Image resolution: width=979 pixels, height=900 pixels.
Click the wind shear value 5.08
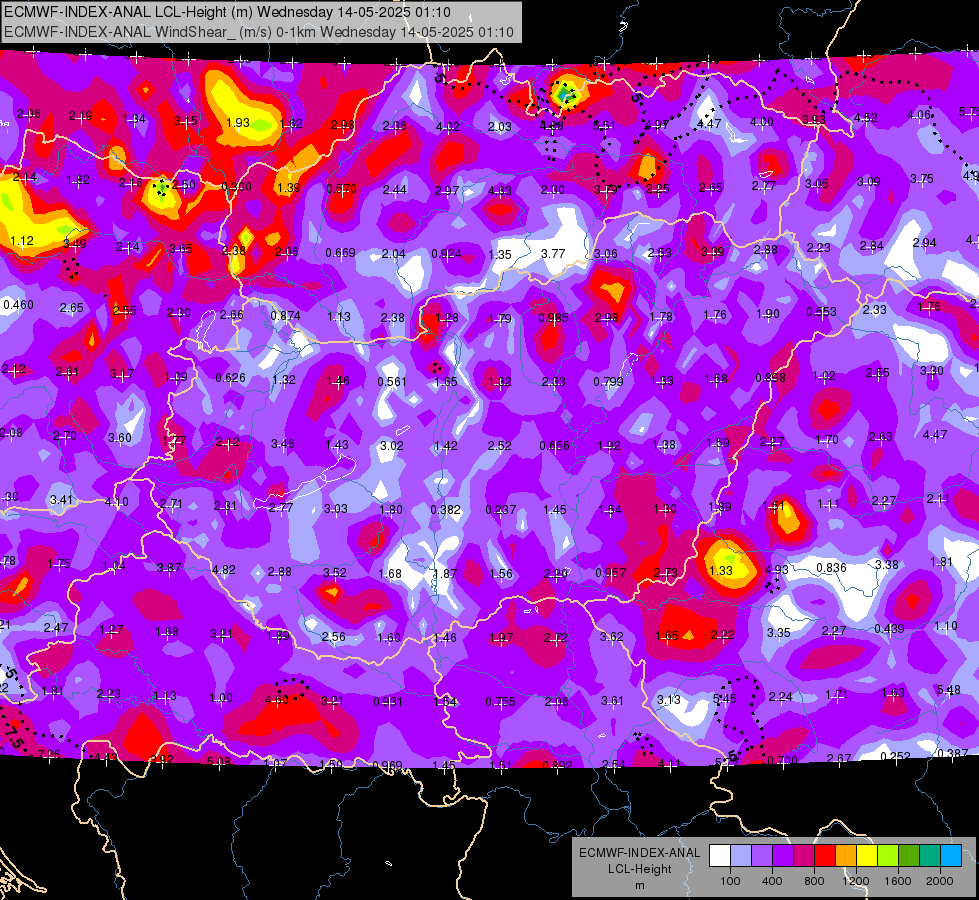(219, 761)
